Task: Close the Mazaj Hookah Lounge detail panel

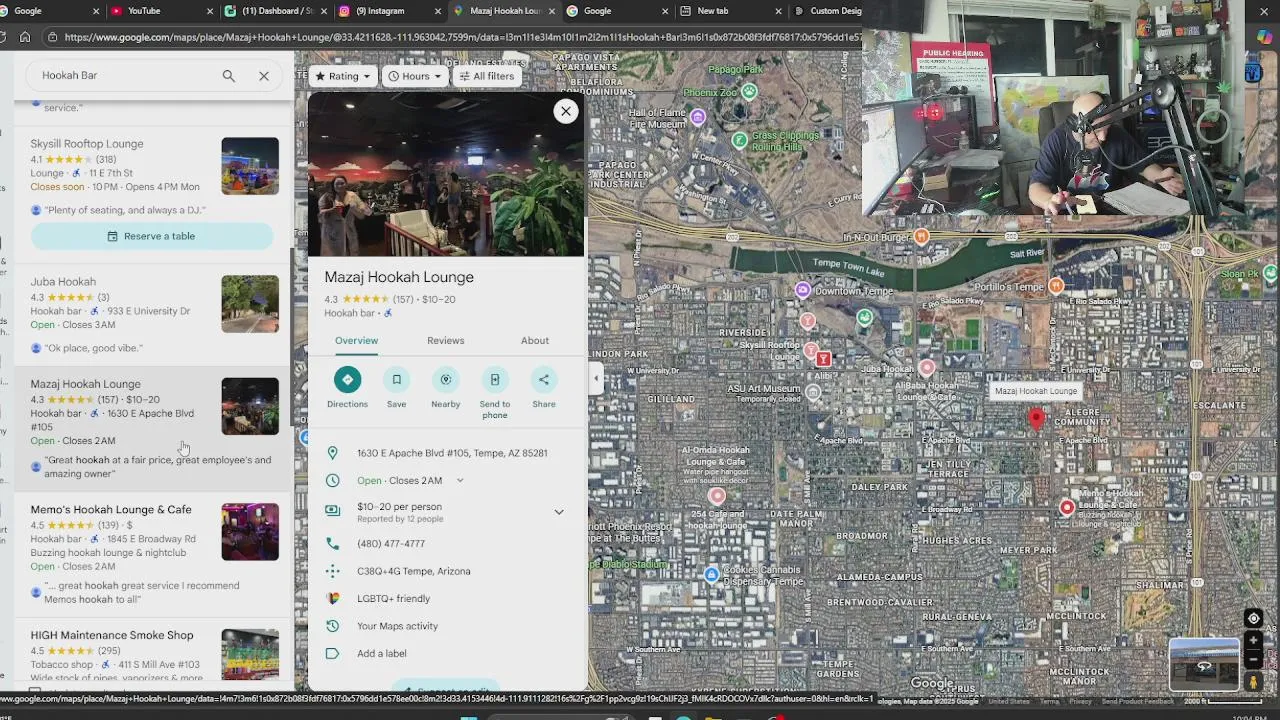Action: [x=566, y=111]
